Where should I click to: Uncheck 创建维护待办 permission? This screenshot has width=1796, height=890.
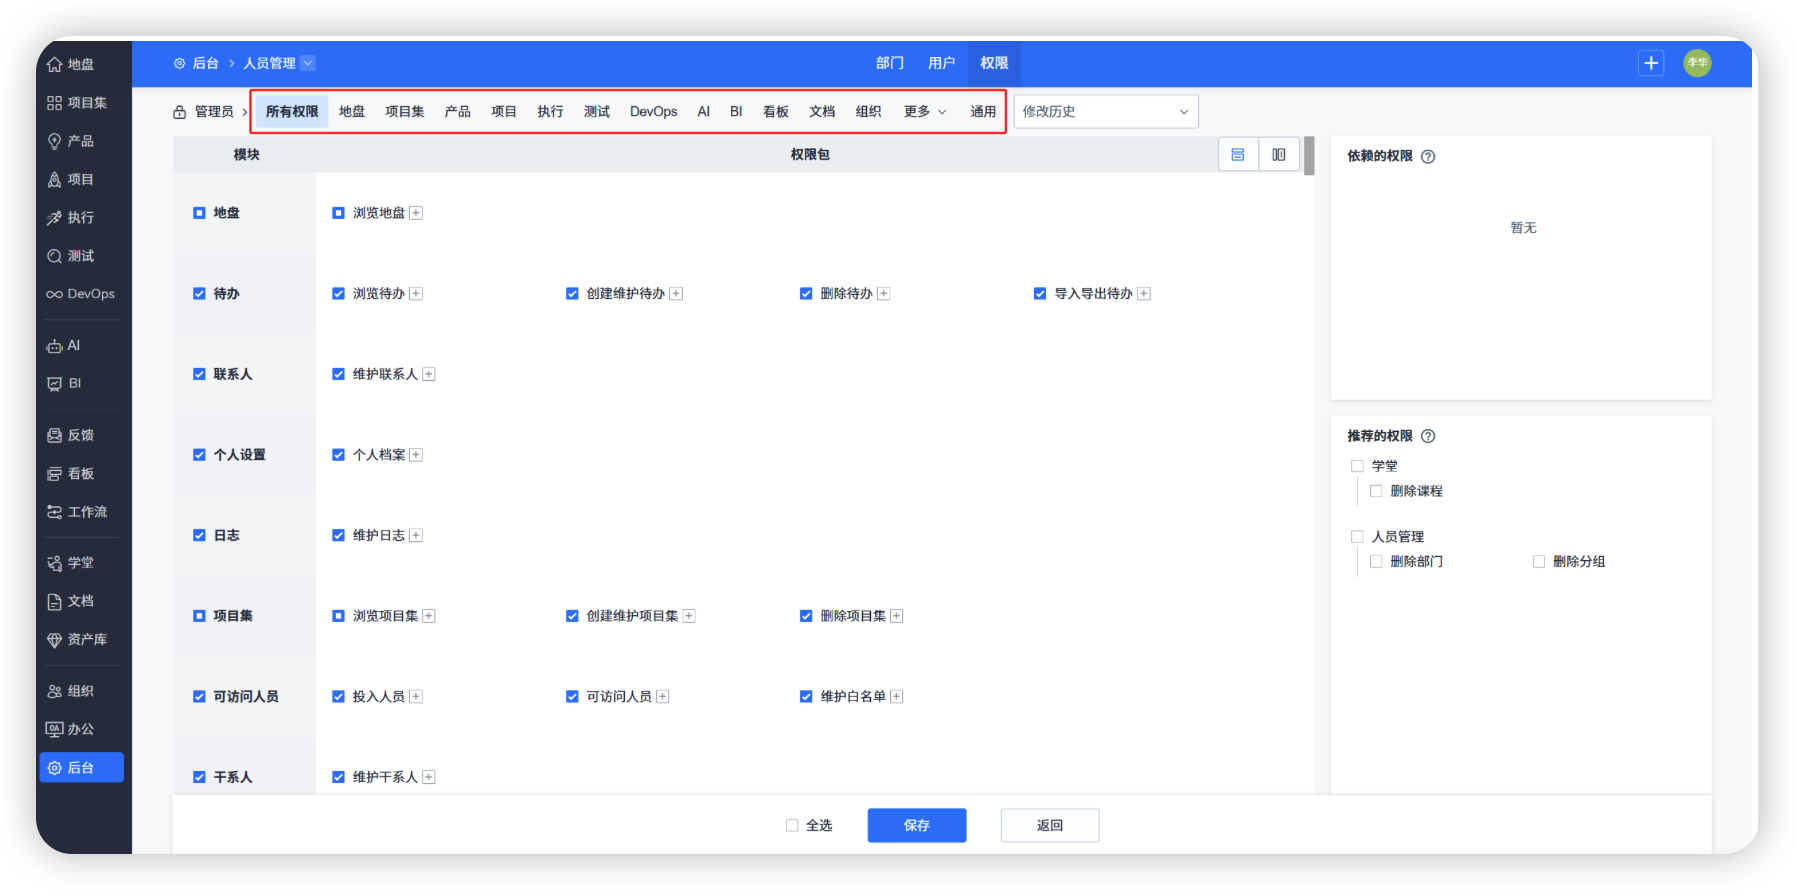[x=572, y=294]
